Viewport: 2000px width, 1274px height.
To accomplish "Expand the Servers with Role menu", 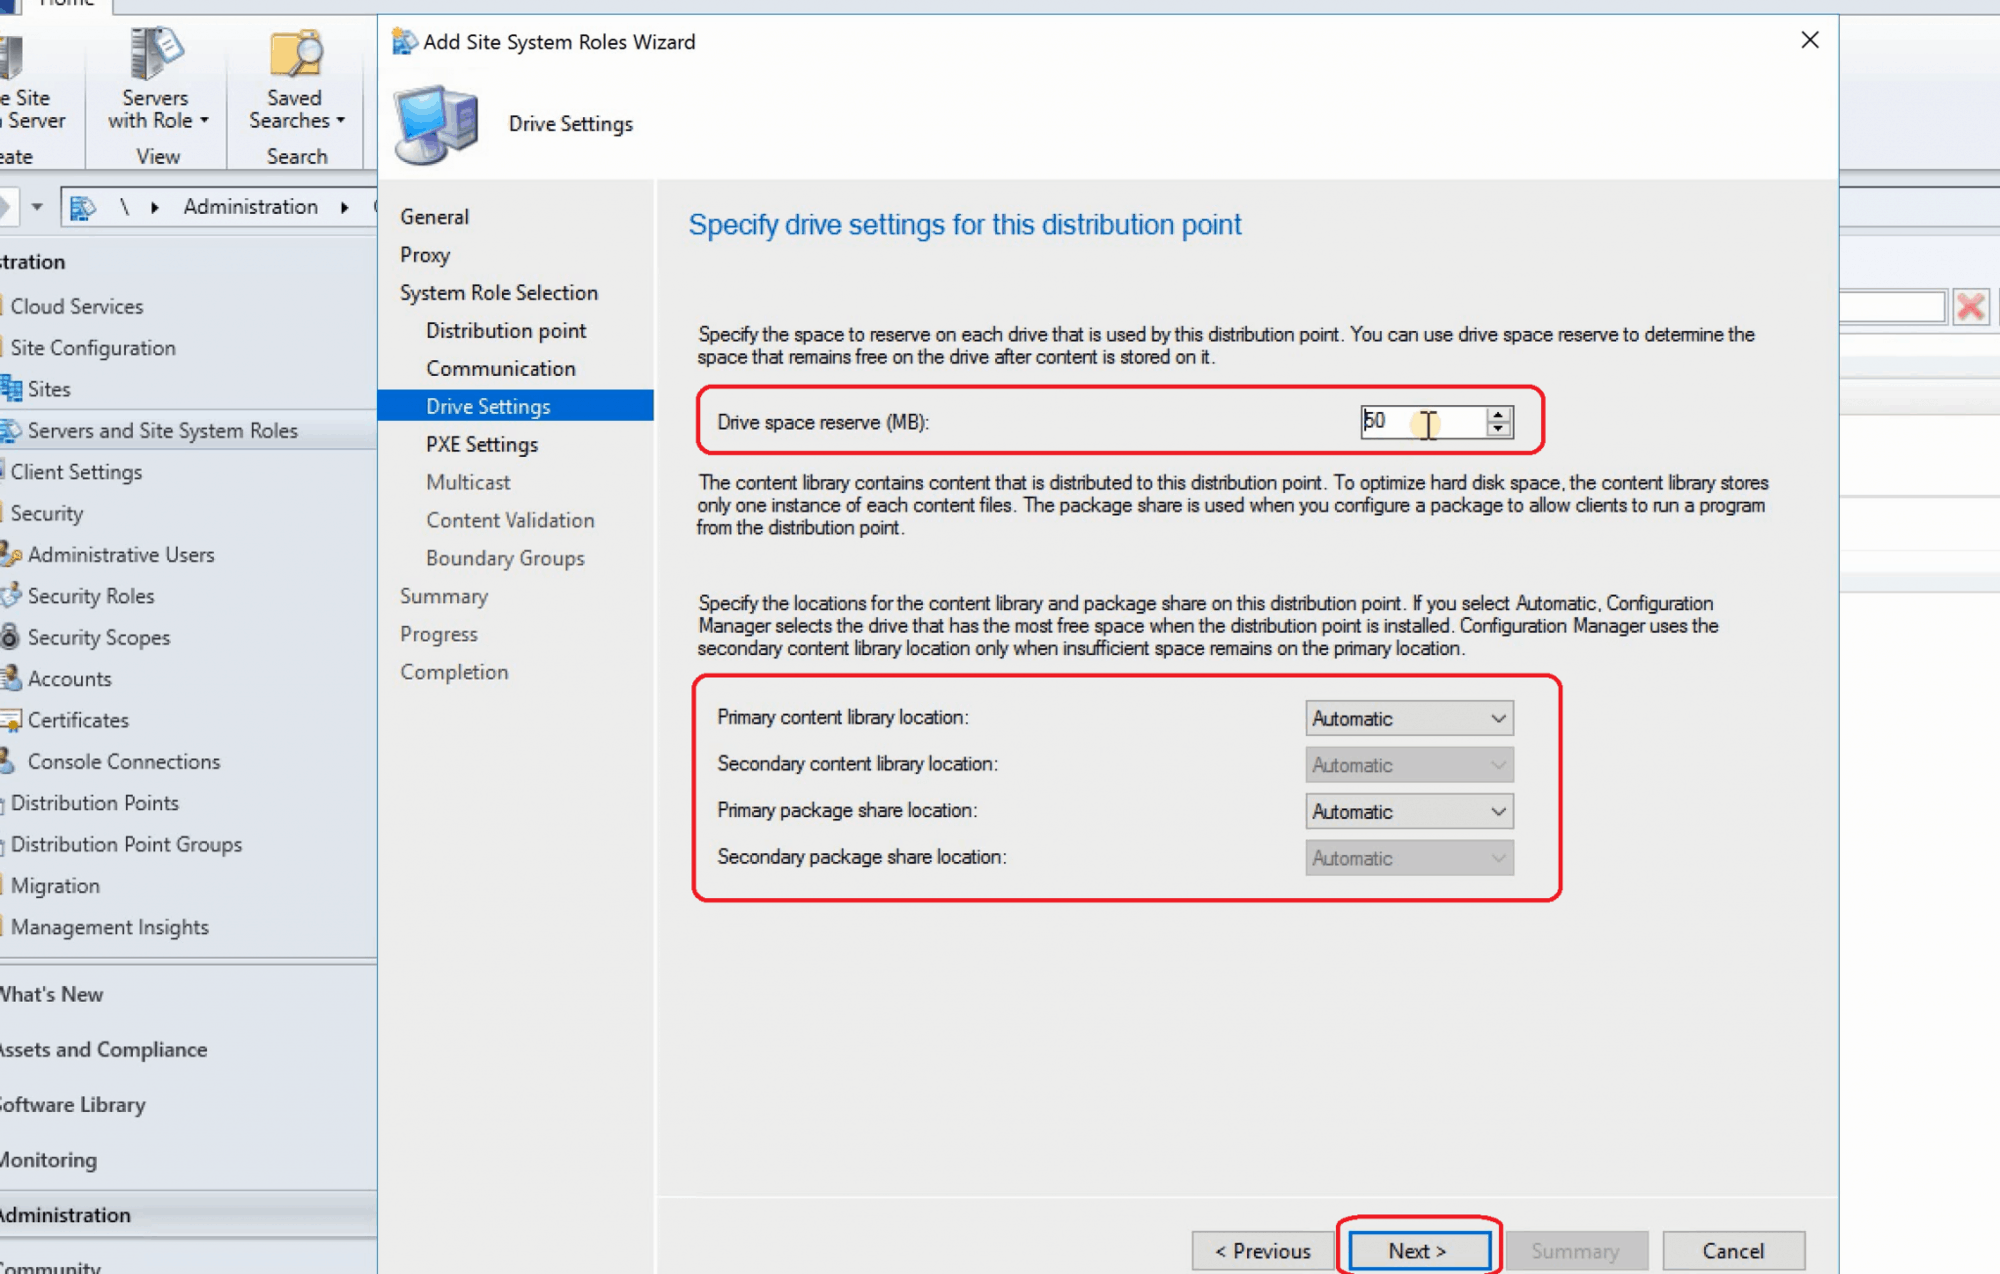I will 156,108.
